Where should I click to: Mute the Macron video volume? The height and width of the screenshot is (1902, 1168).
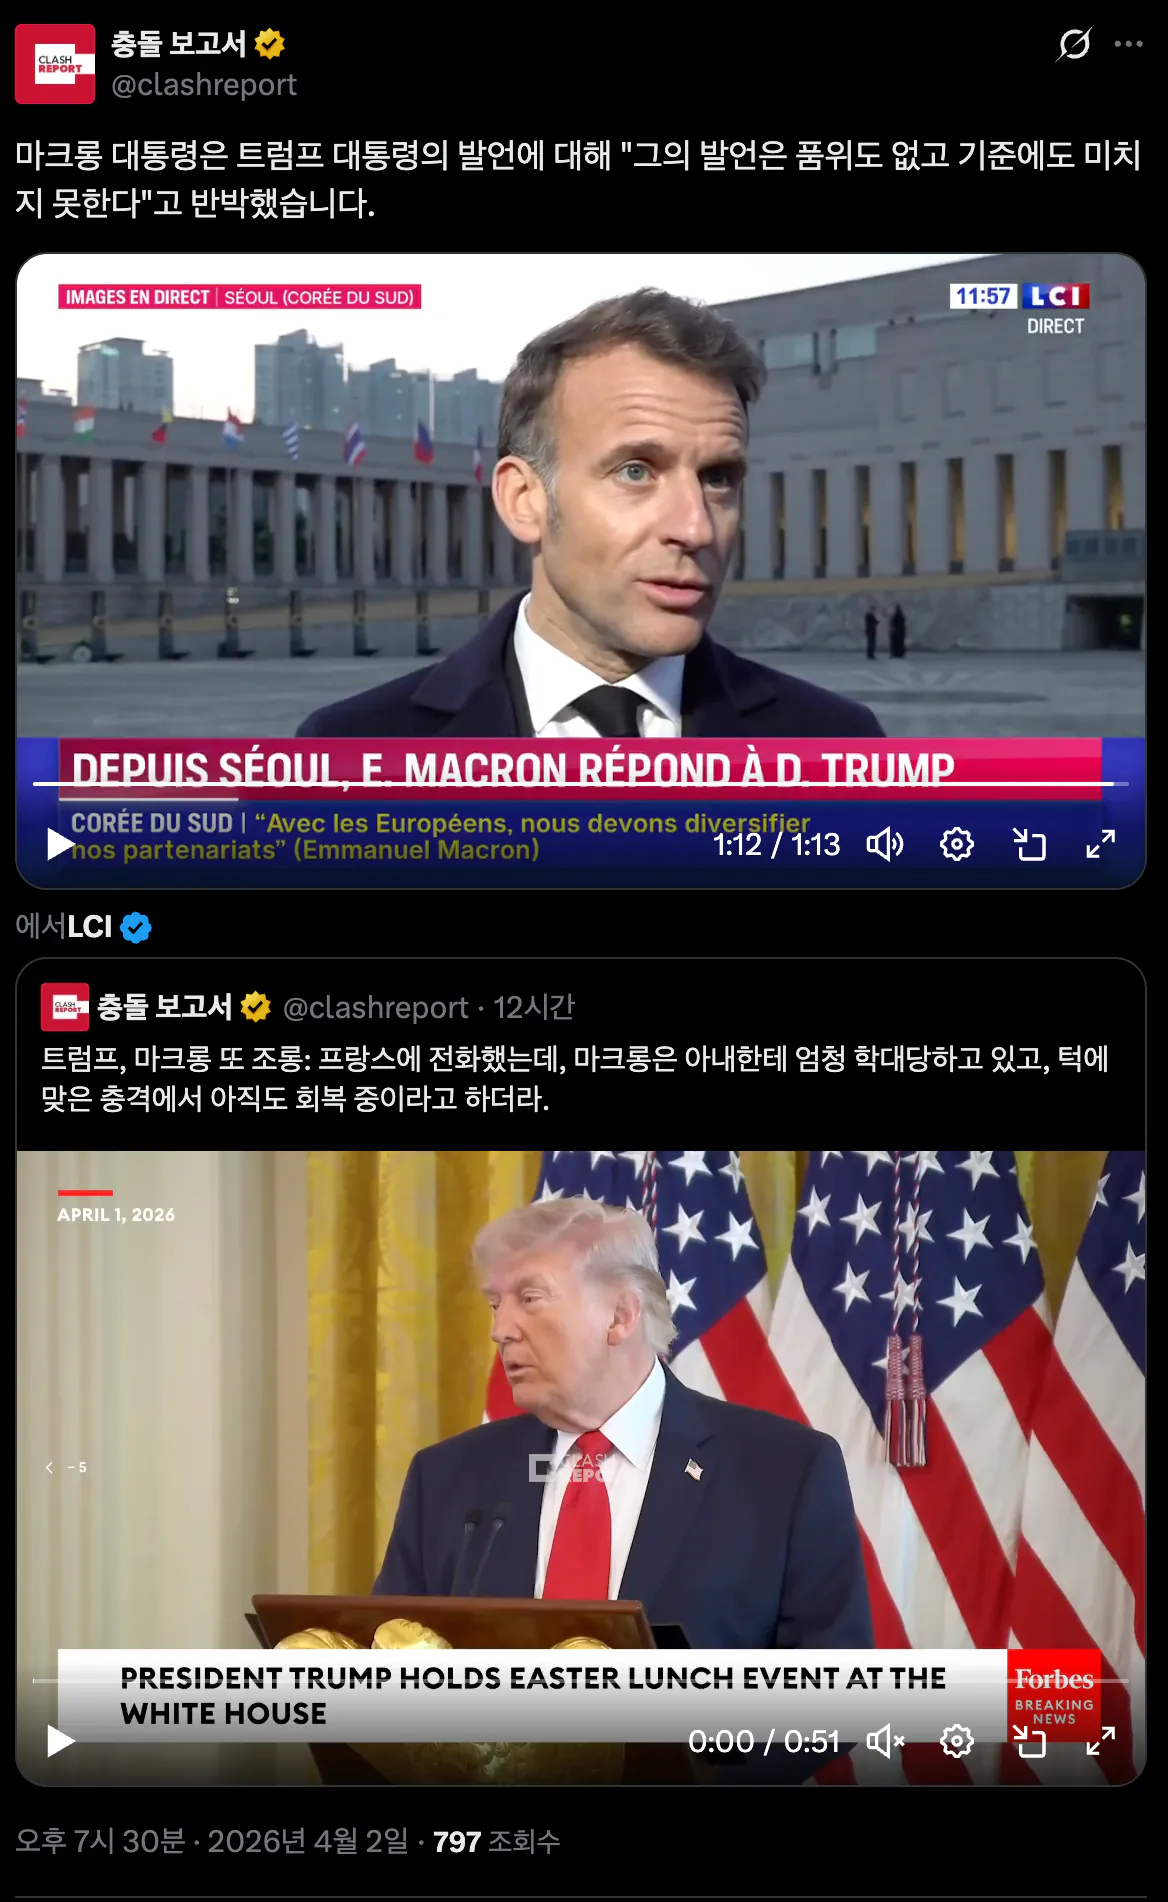pyautogui.click(x=885, y=845)
